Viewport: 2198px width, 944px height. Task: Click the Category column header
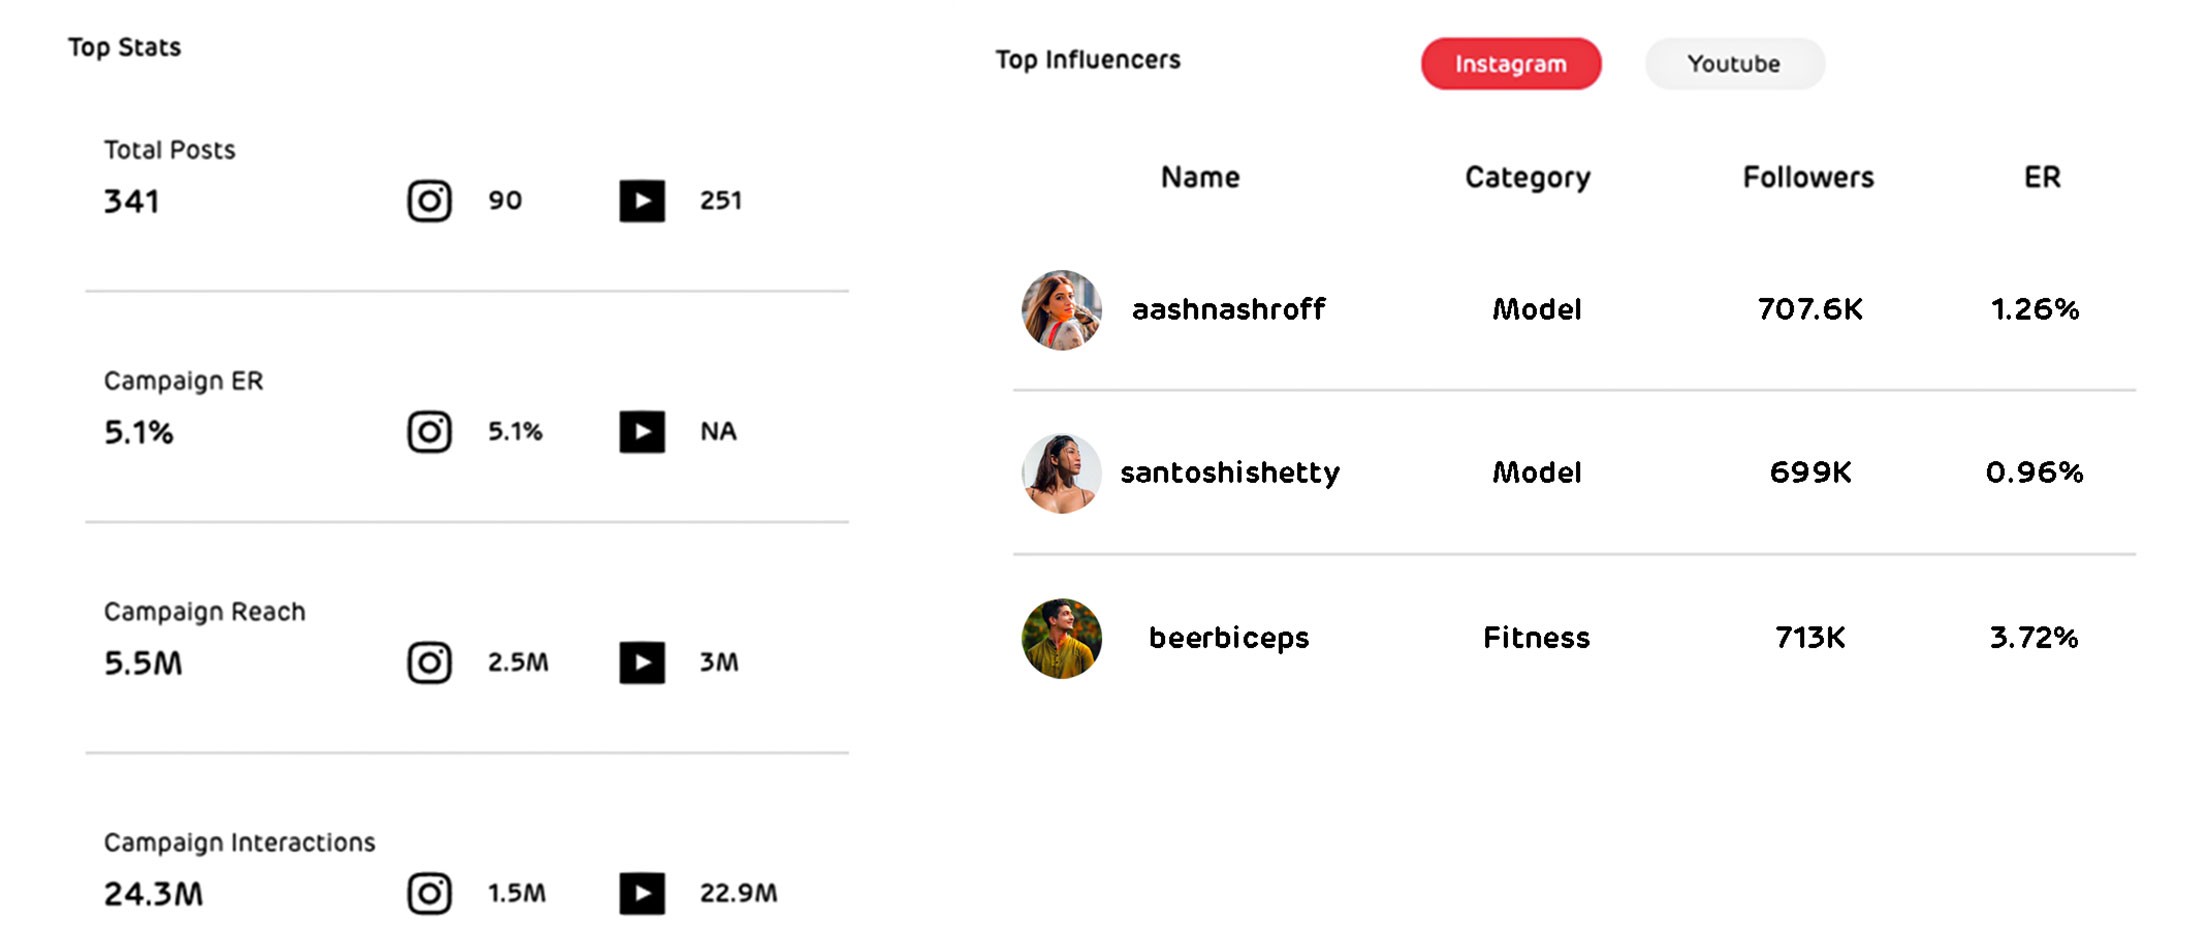tap(1527, 177)
